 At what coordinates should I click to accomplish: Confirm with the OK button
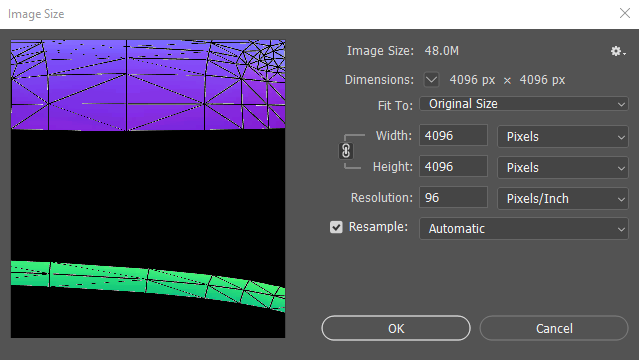tap(396, 328)
